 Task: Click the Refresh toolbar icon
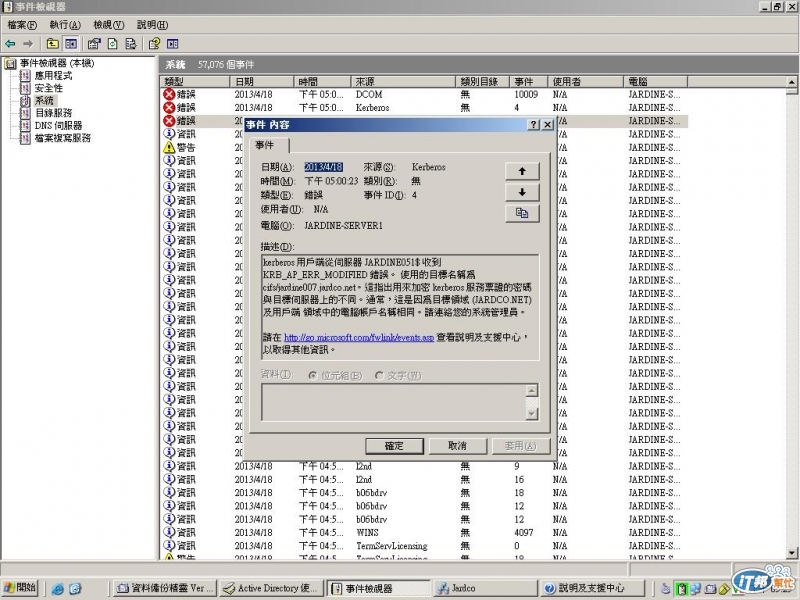112,44
